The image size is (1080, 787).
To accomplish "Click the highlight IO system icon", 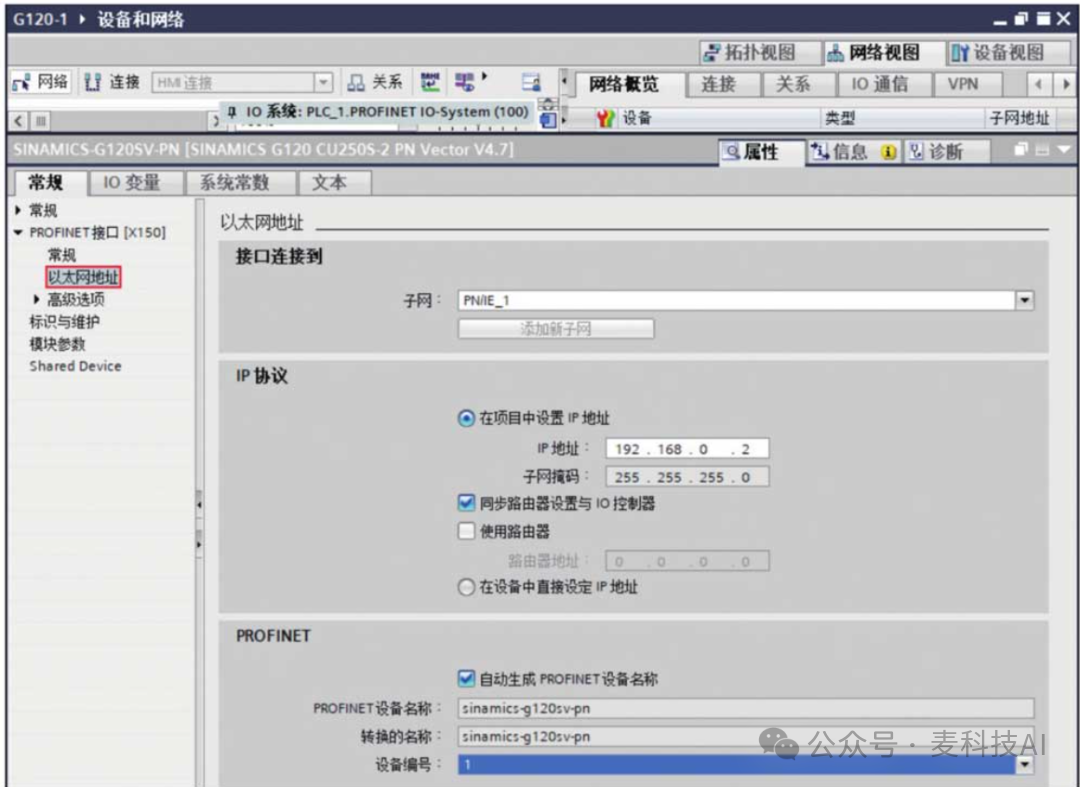I will point(465,83).
